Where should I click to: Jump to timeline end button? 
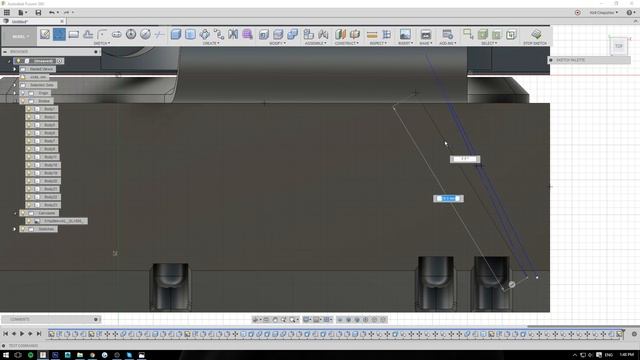pos(39,334)
